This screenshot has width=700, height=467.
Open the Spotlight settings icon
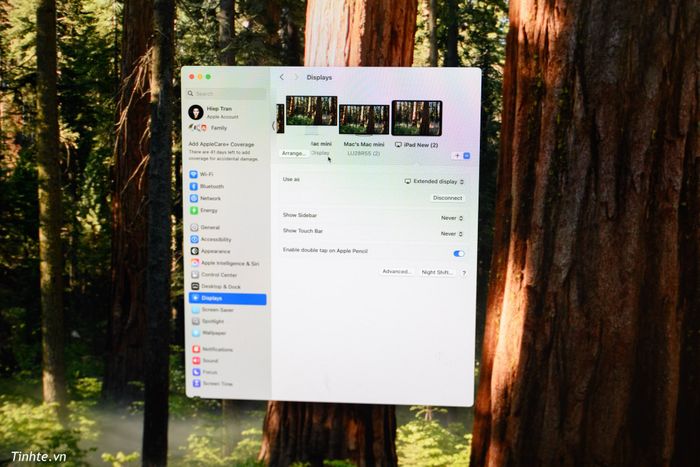point(196,321)
